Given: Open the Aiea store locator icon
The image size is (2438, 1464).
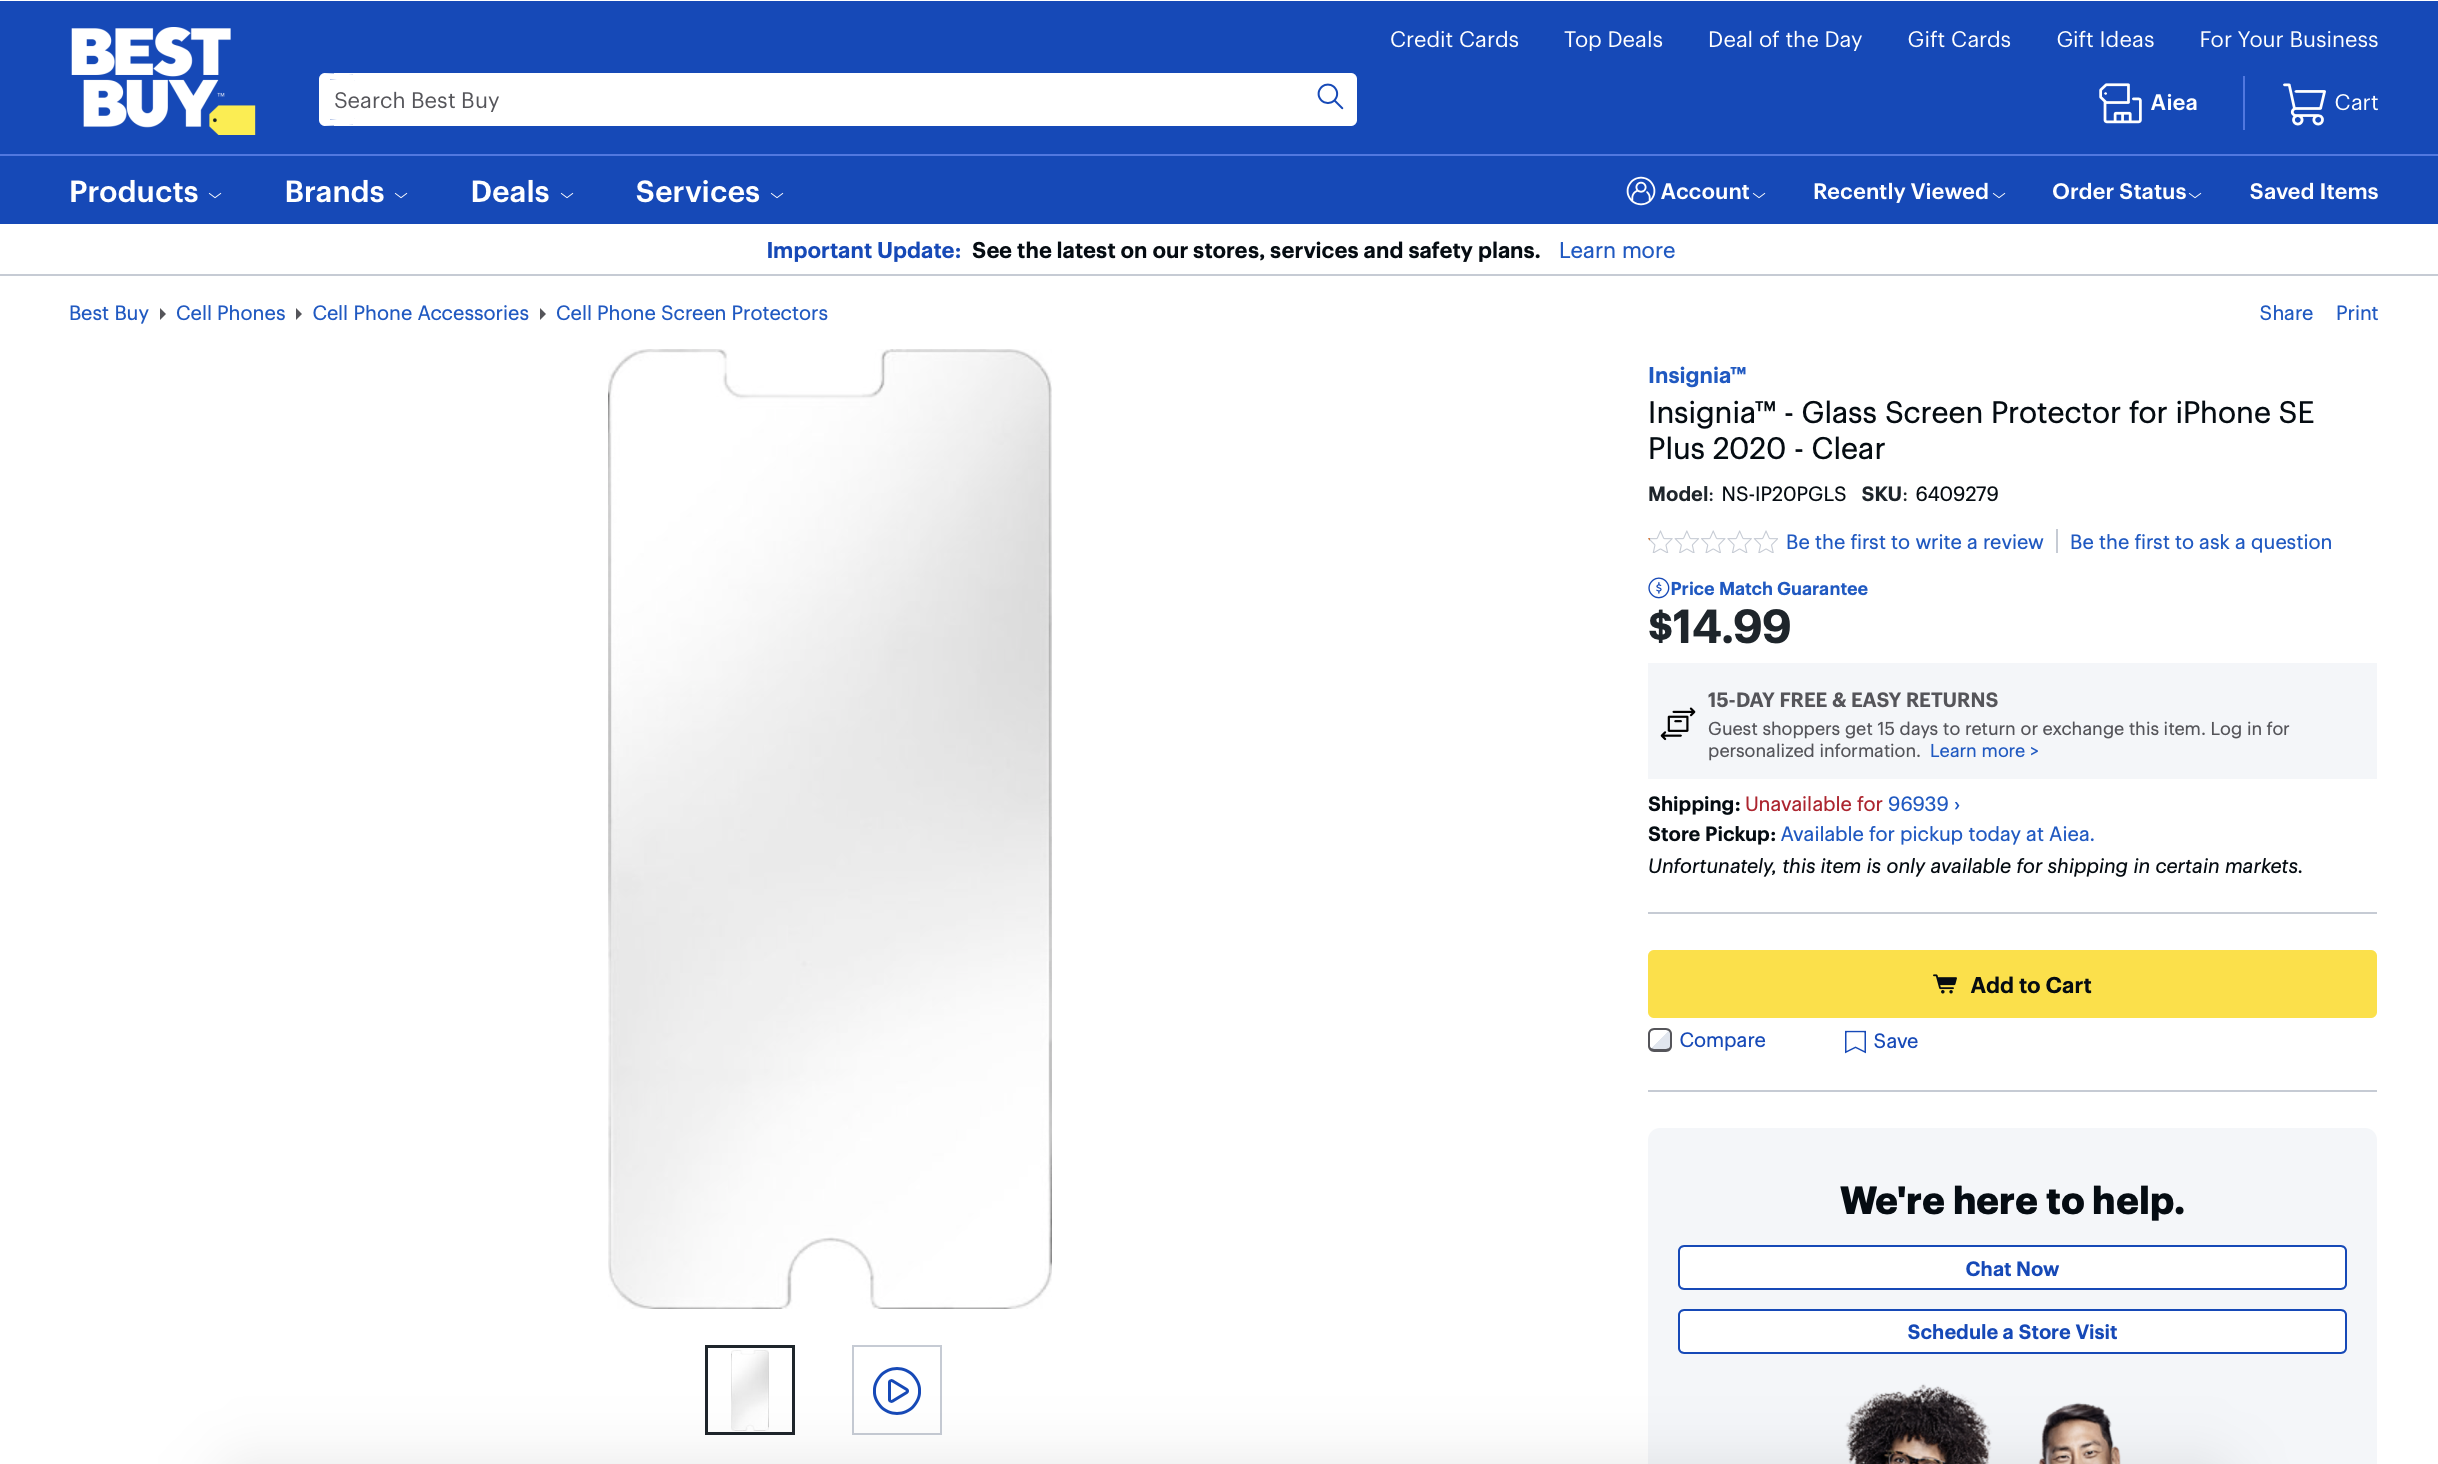Looking at the screenshot, I should coord(2118,103).
